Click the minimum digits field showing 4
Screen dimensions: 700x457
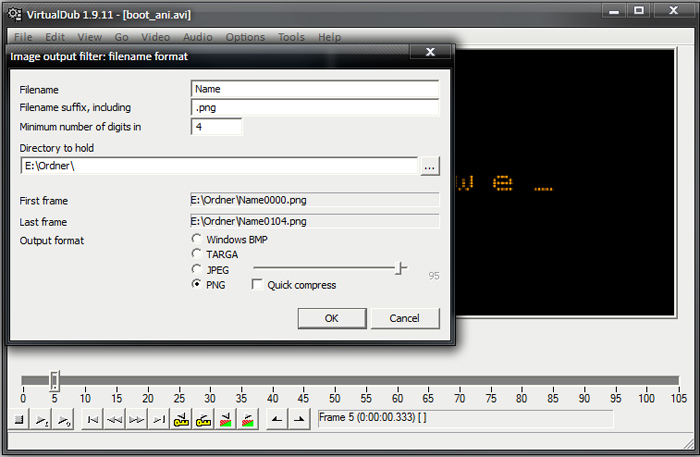(x=217, y=127)
